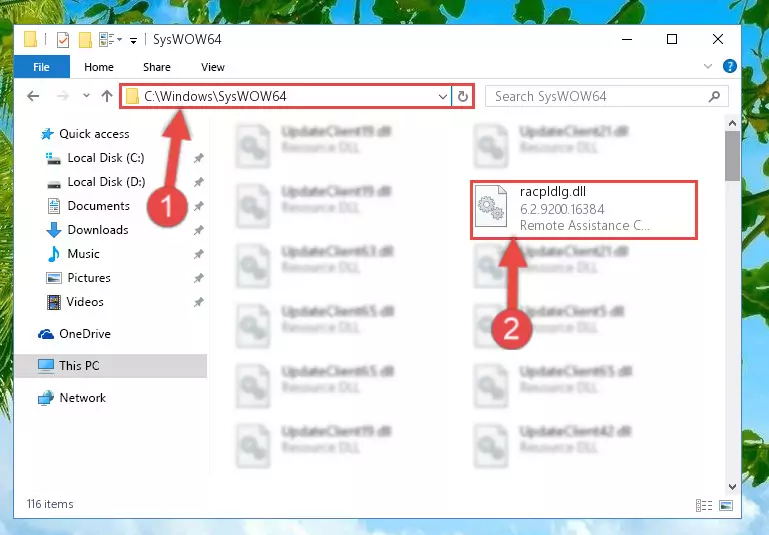This screenshot has height=535, width=769.
Task: Click pin icon next to Downloads
Action: [199, 230]
